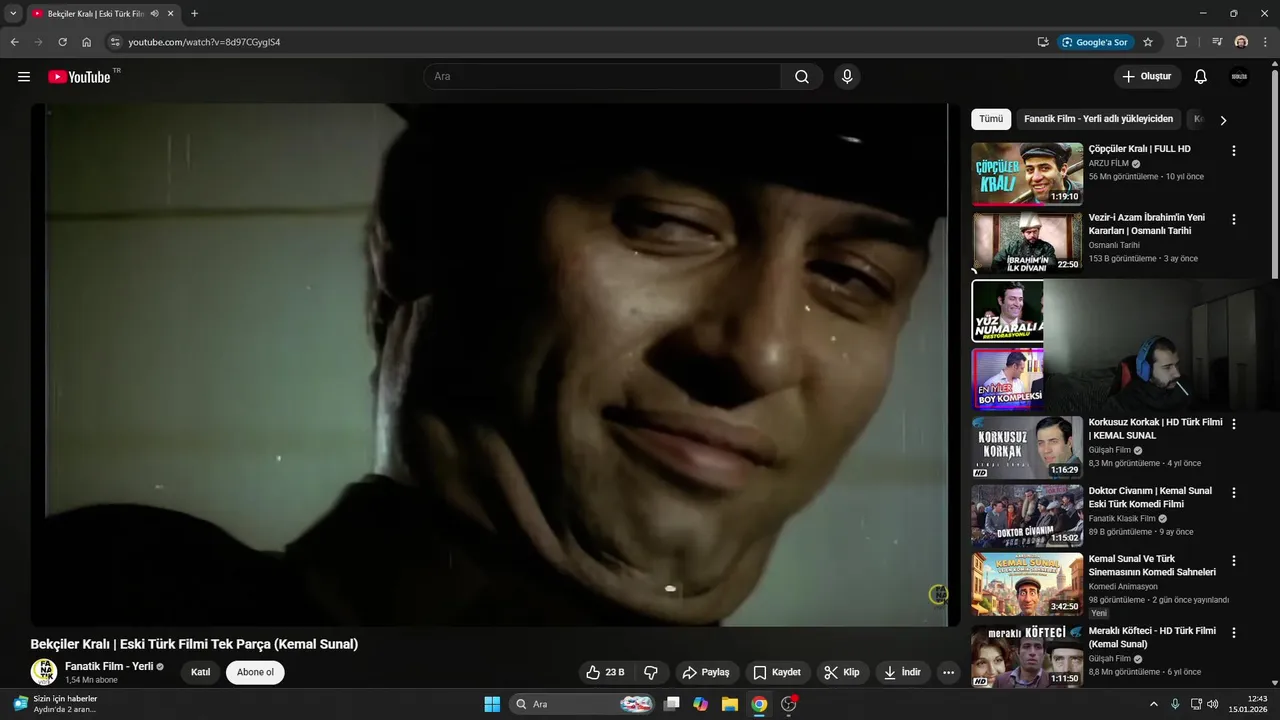The image size is (1280, 720).
Task: Open Meraklı Köfteci - HD Türk Filmi title
Action: [1152, 637]
